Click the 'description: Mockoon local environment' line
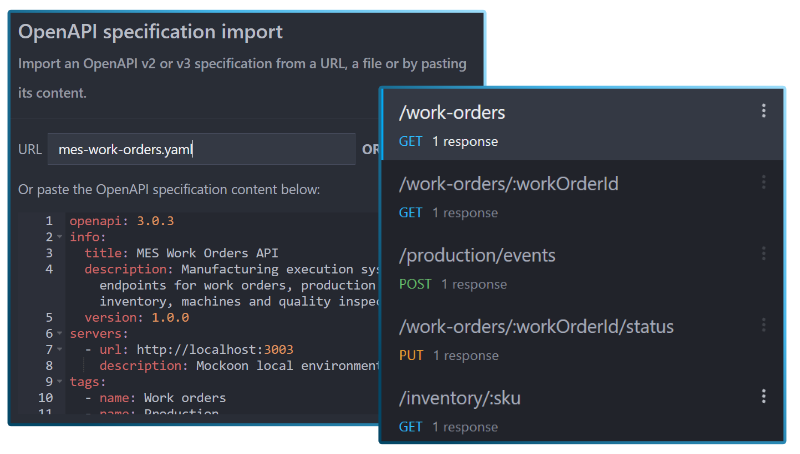Viewport: 800px width, 454px height. point(239,366)
